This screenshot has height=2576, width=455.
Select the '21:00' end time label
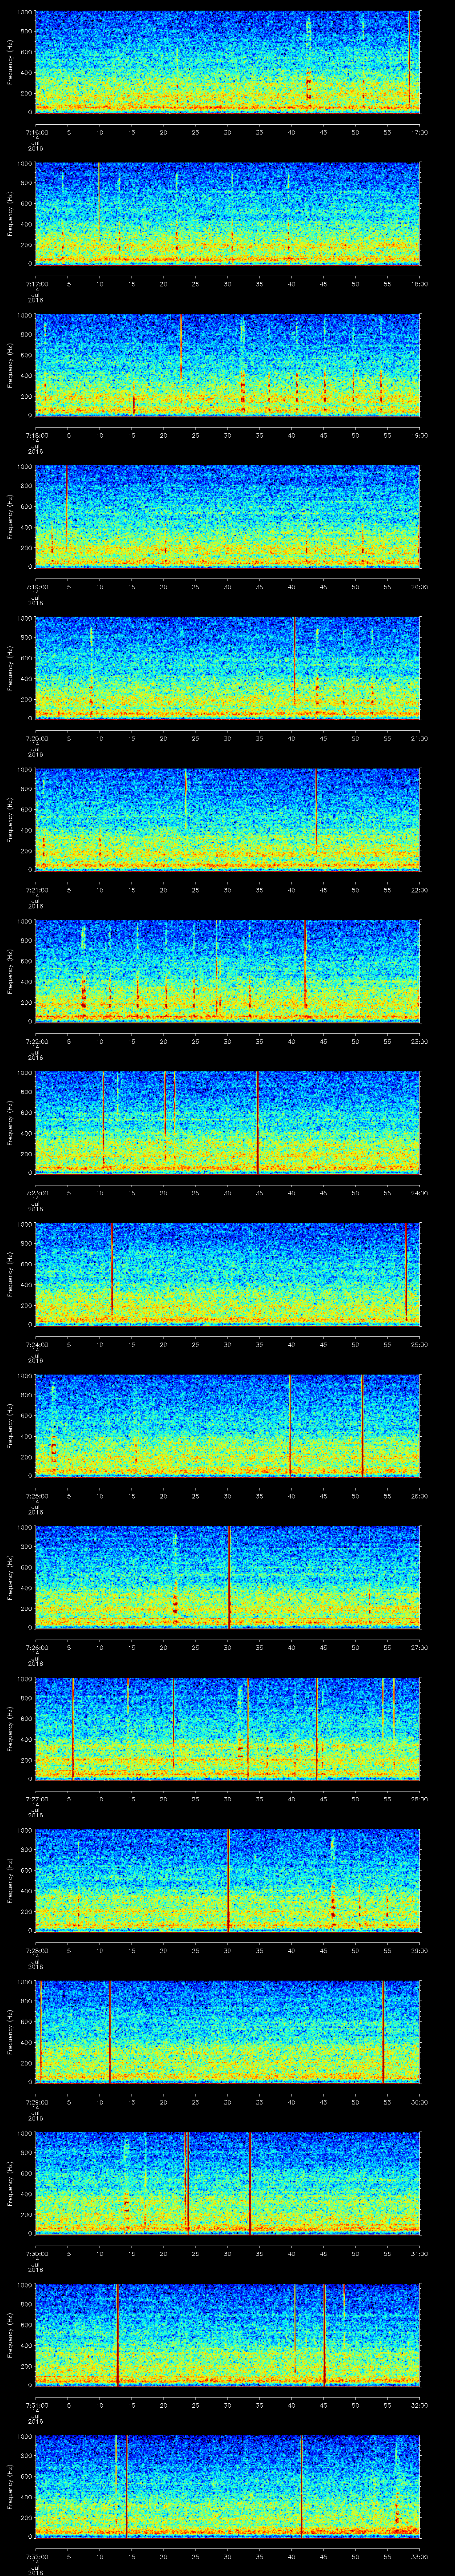pos(419,738)
